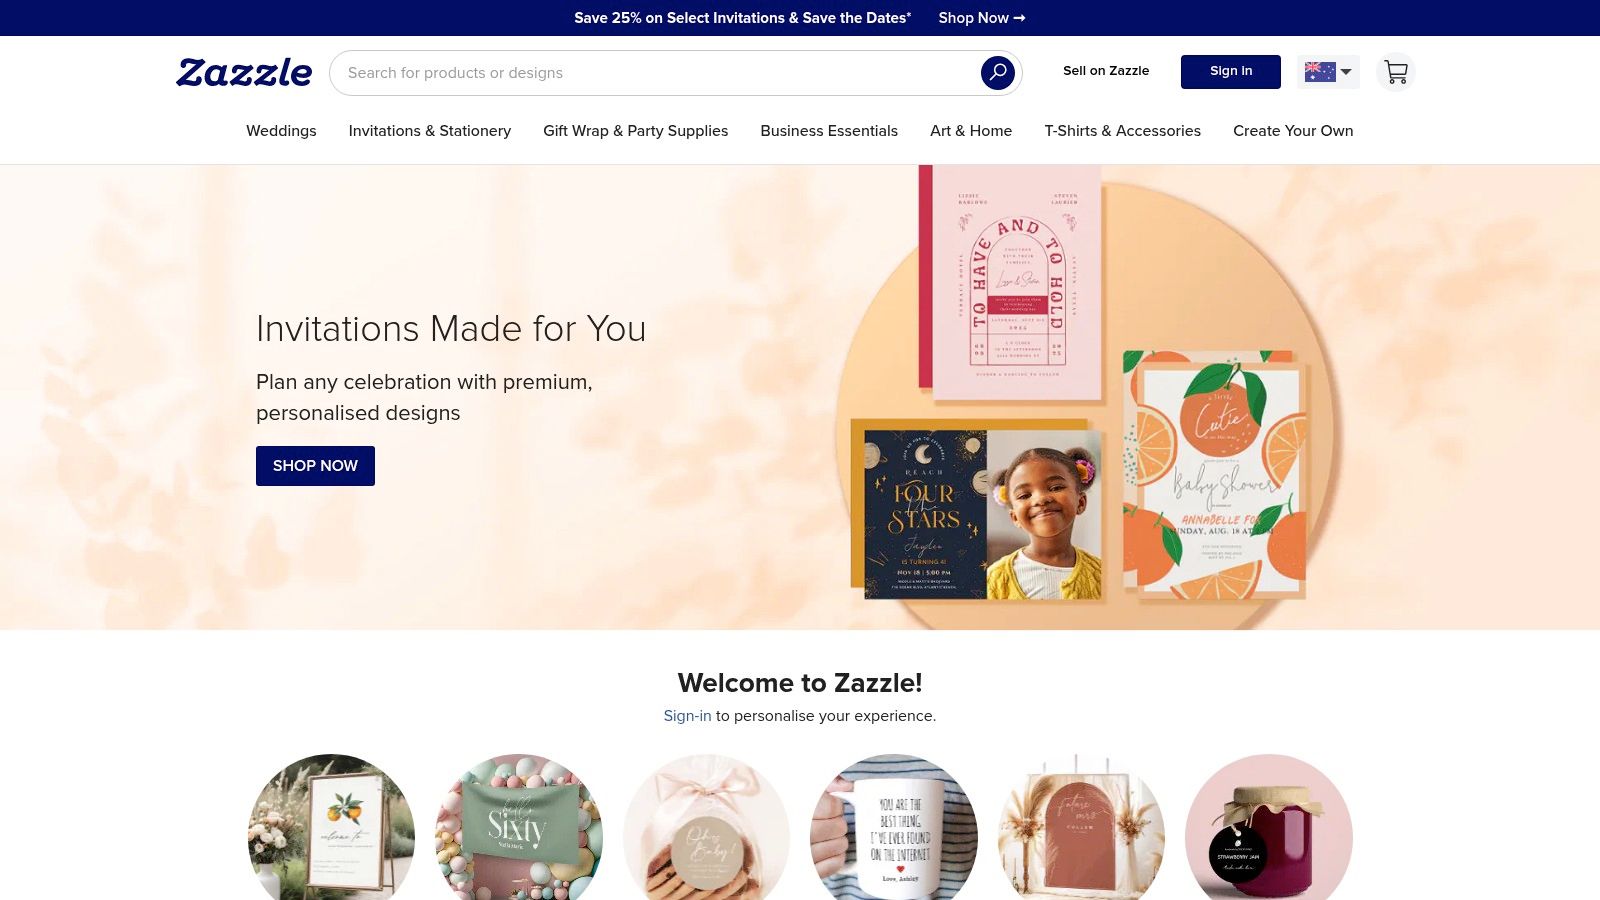This screenshot has height=900, width=1600.
Task: Click the Sign-in link under Welcome heading
Action: click(x=687, y=716)
